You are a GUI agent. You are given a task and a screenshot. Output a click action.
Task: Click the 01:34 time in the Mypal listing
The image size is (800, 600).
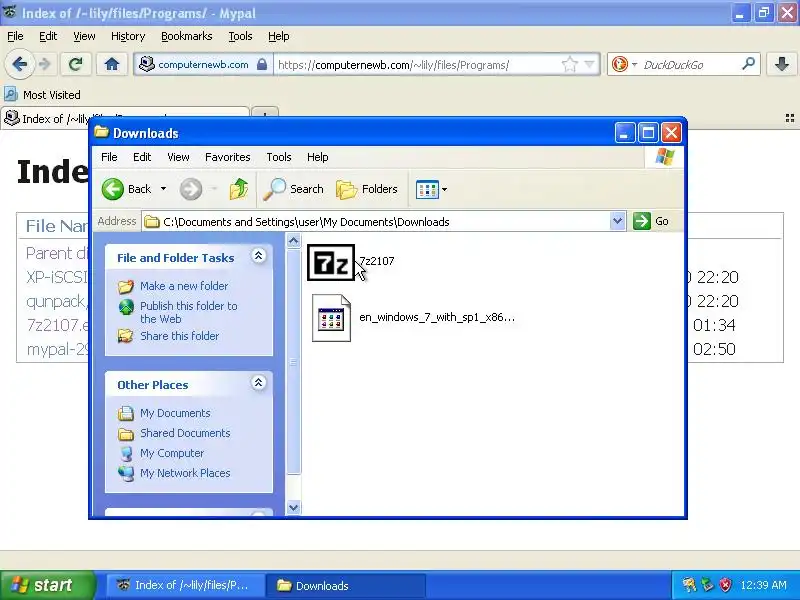tap(714, 325)
